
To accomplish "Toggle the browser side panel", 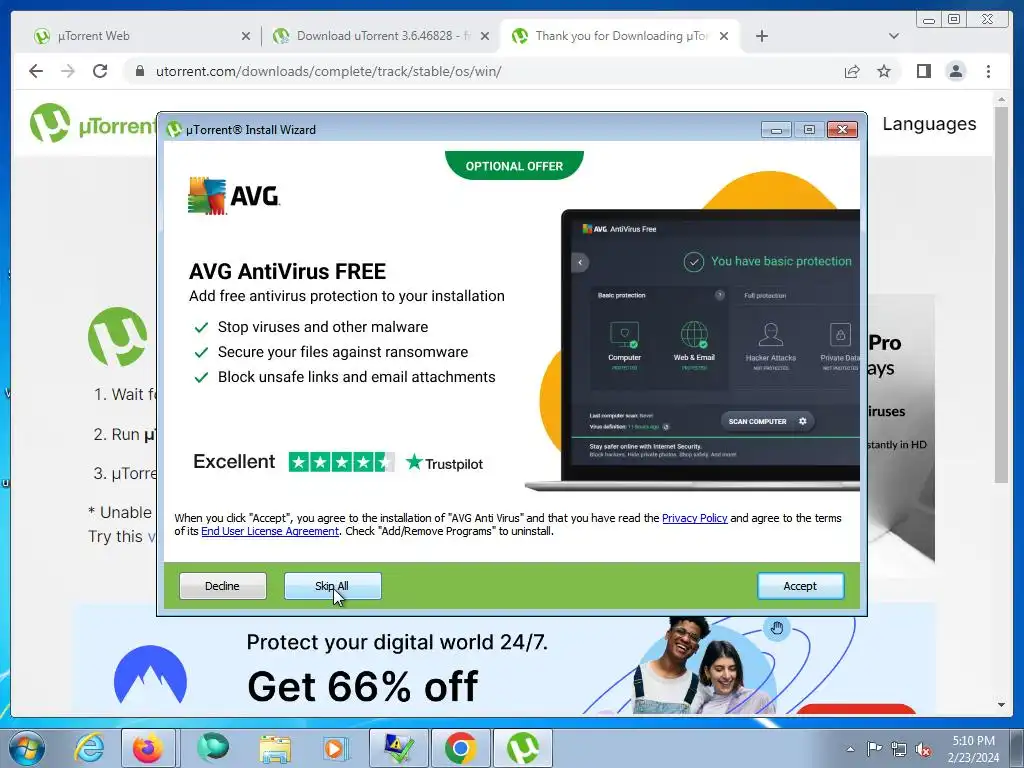I will (x=923, y=71).
